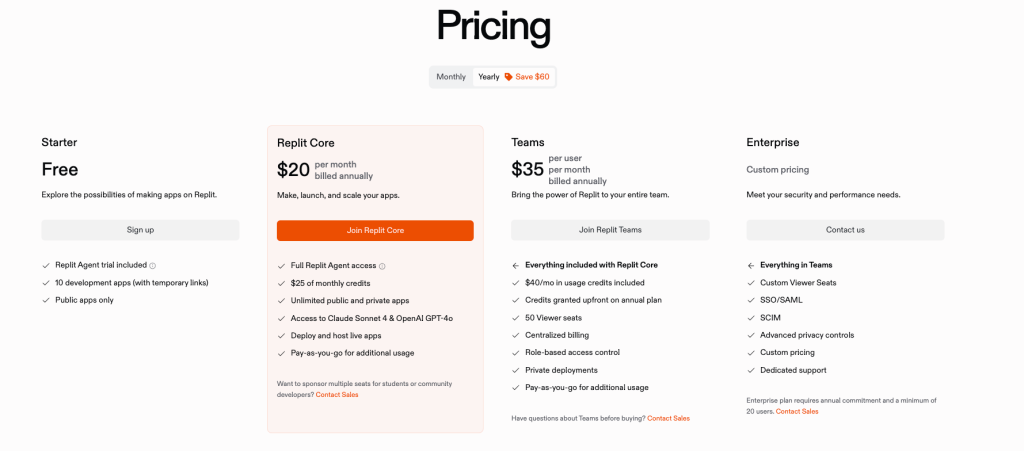Viewport: 1024px width, 451px height.
Task: Click the info icon next to Replit Agent trial included
Action: point(153,266)
